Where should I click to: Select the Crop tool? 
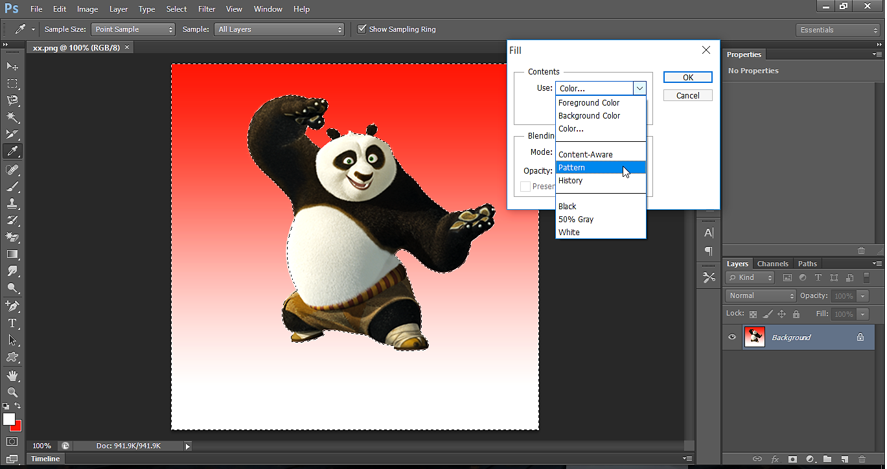(x=12, y=135)
